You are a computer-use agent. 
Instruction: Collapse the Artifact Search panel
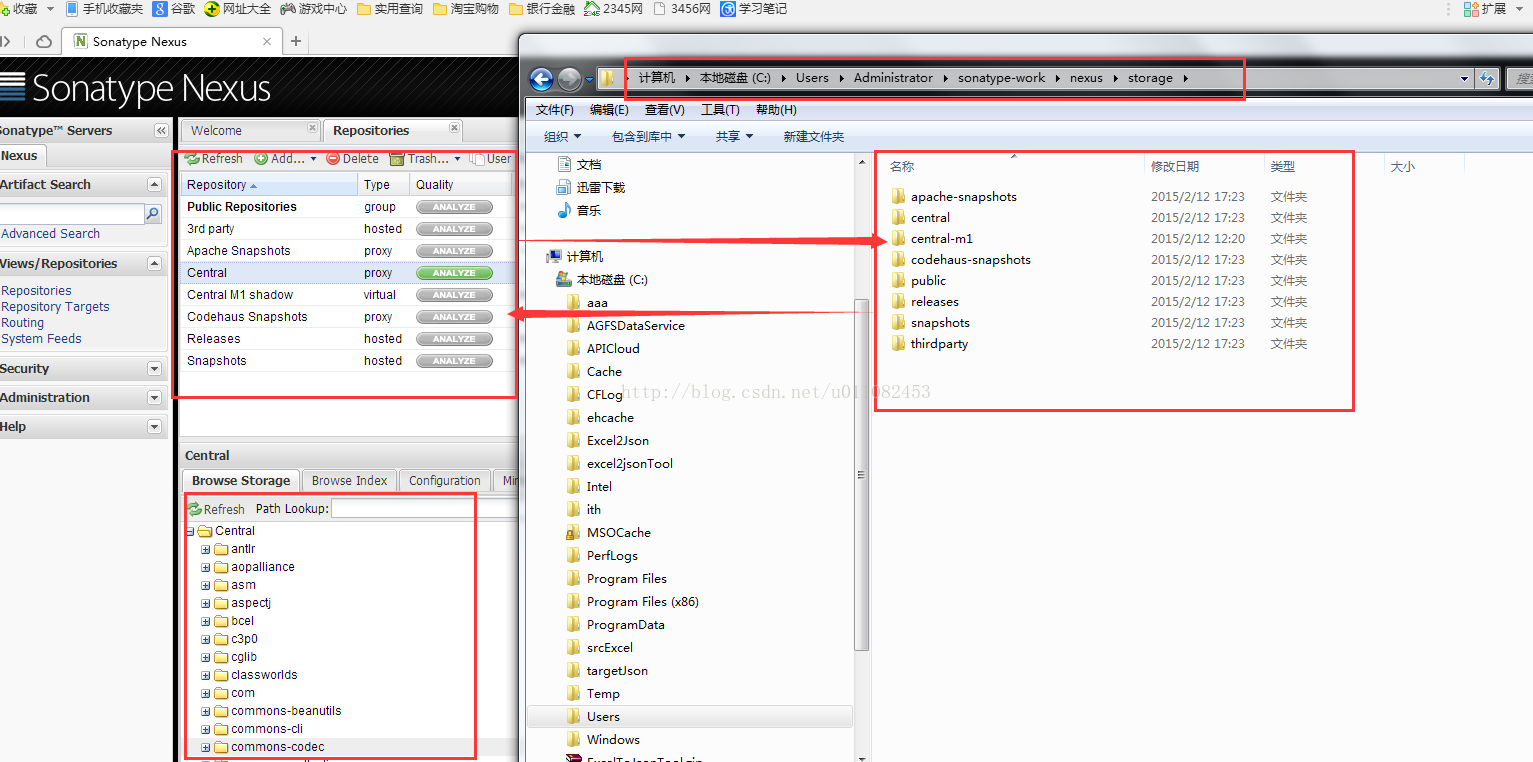tap(154, 185)
